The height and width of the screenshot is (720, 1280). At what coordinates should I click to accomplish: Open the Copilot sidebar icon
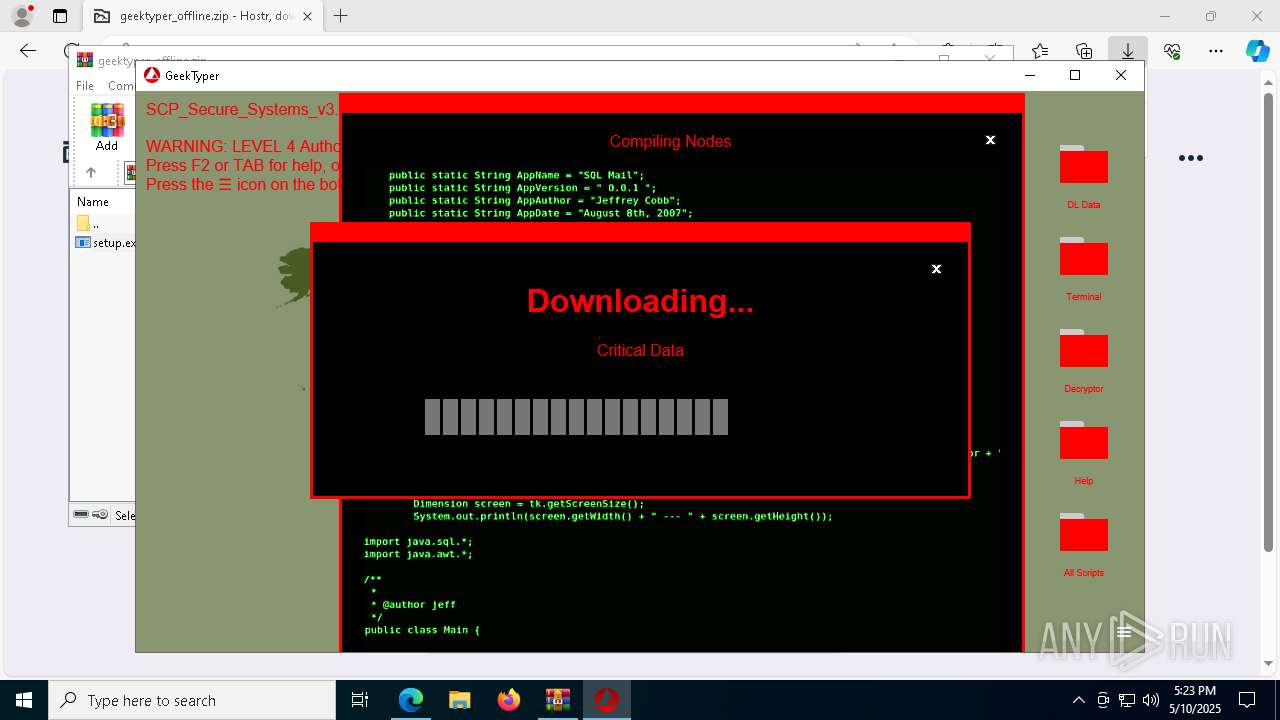[x=1257, y=51]
